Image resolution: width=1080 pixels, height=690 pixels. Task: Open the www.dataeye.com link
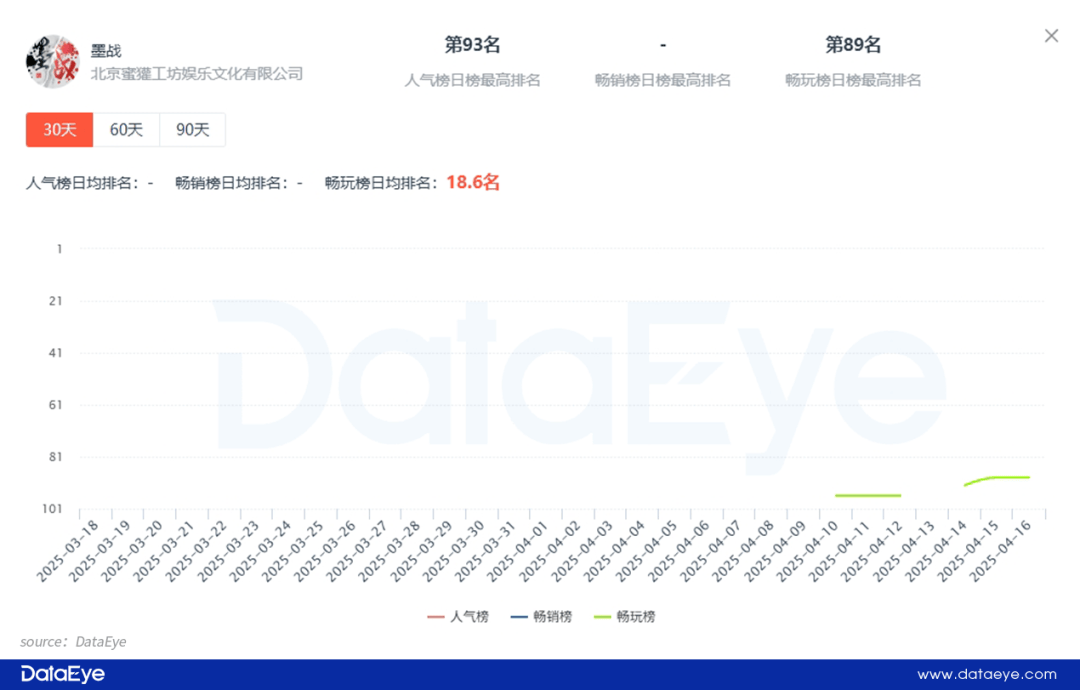click(x=987, y=674)
